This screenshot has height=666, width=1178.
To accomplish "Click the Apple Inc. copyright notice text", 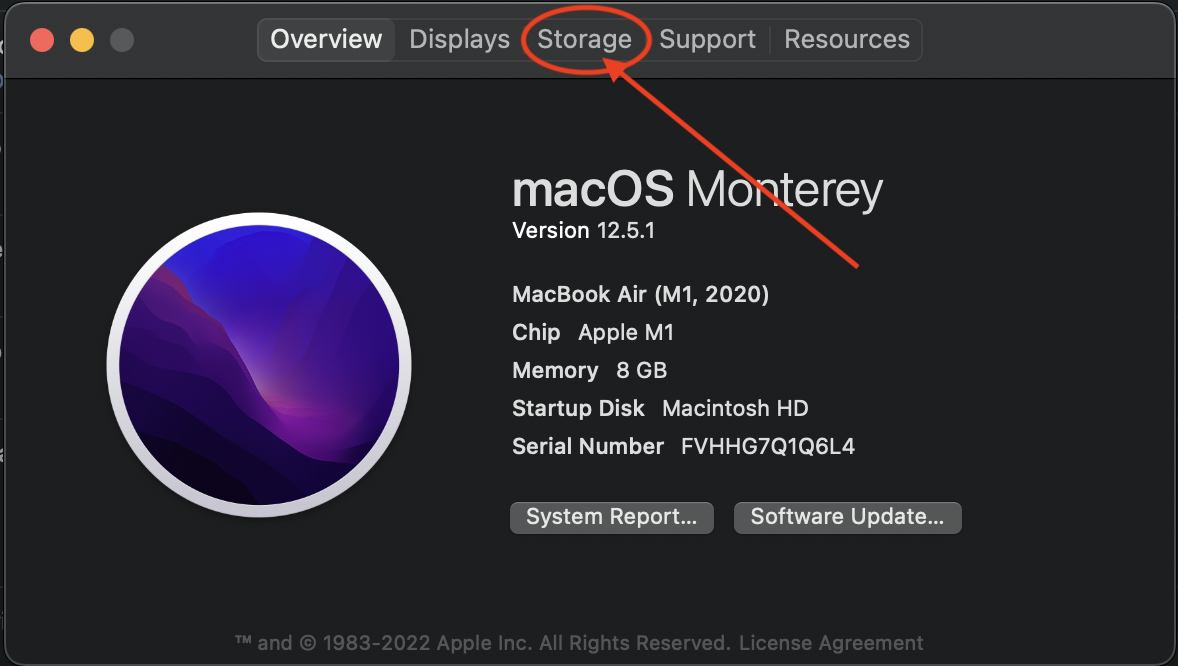I will click(x=482, y=643).
